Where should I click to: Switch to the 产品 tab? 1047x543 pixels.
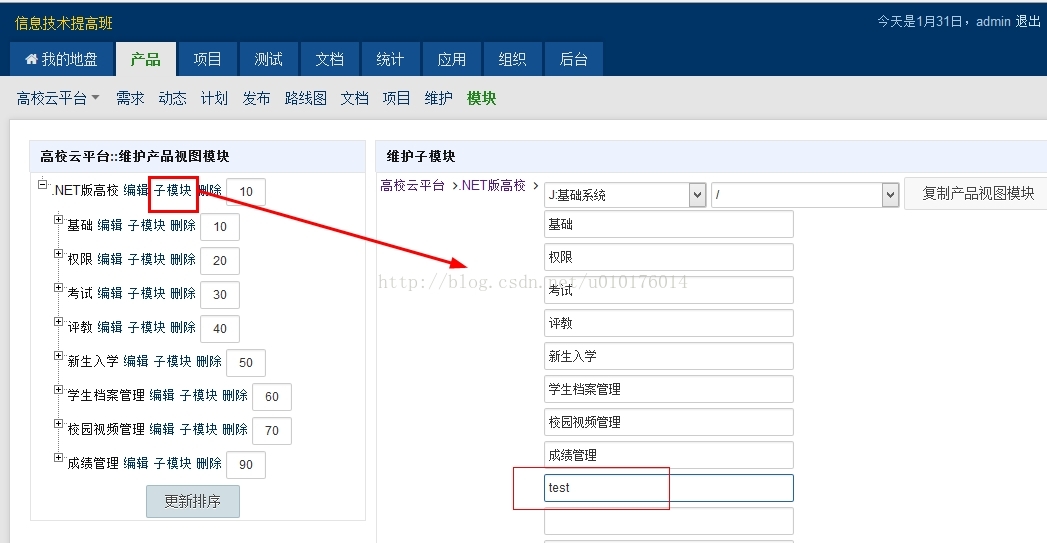click(x=146, y=59)
